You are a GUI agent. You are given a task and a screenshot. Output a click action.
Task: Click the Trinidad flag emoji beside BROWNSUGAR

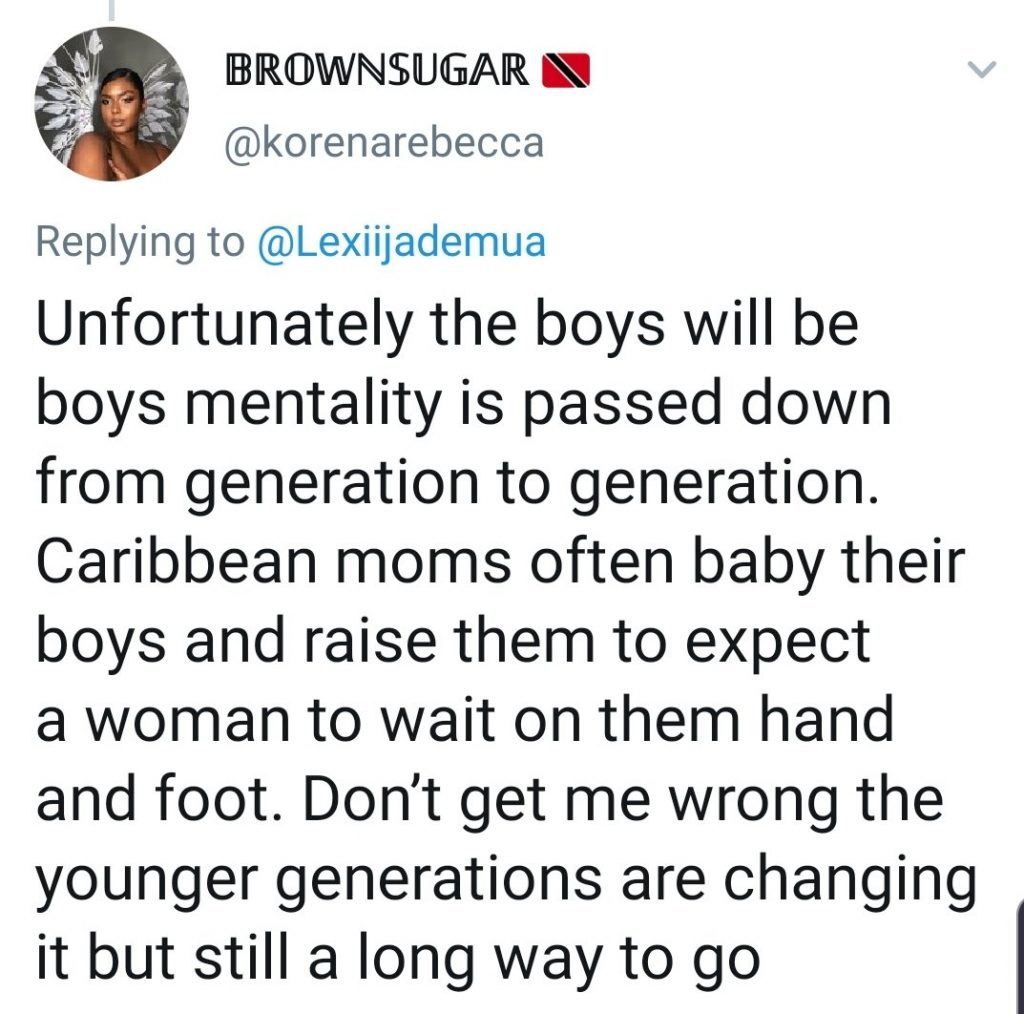point(566,71)
